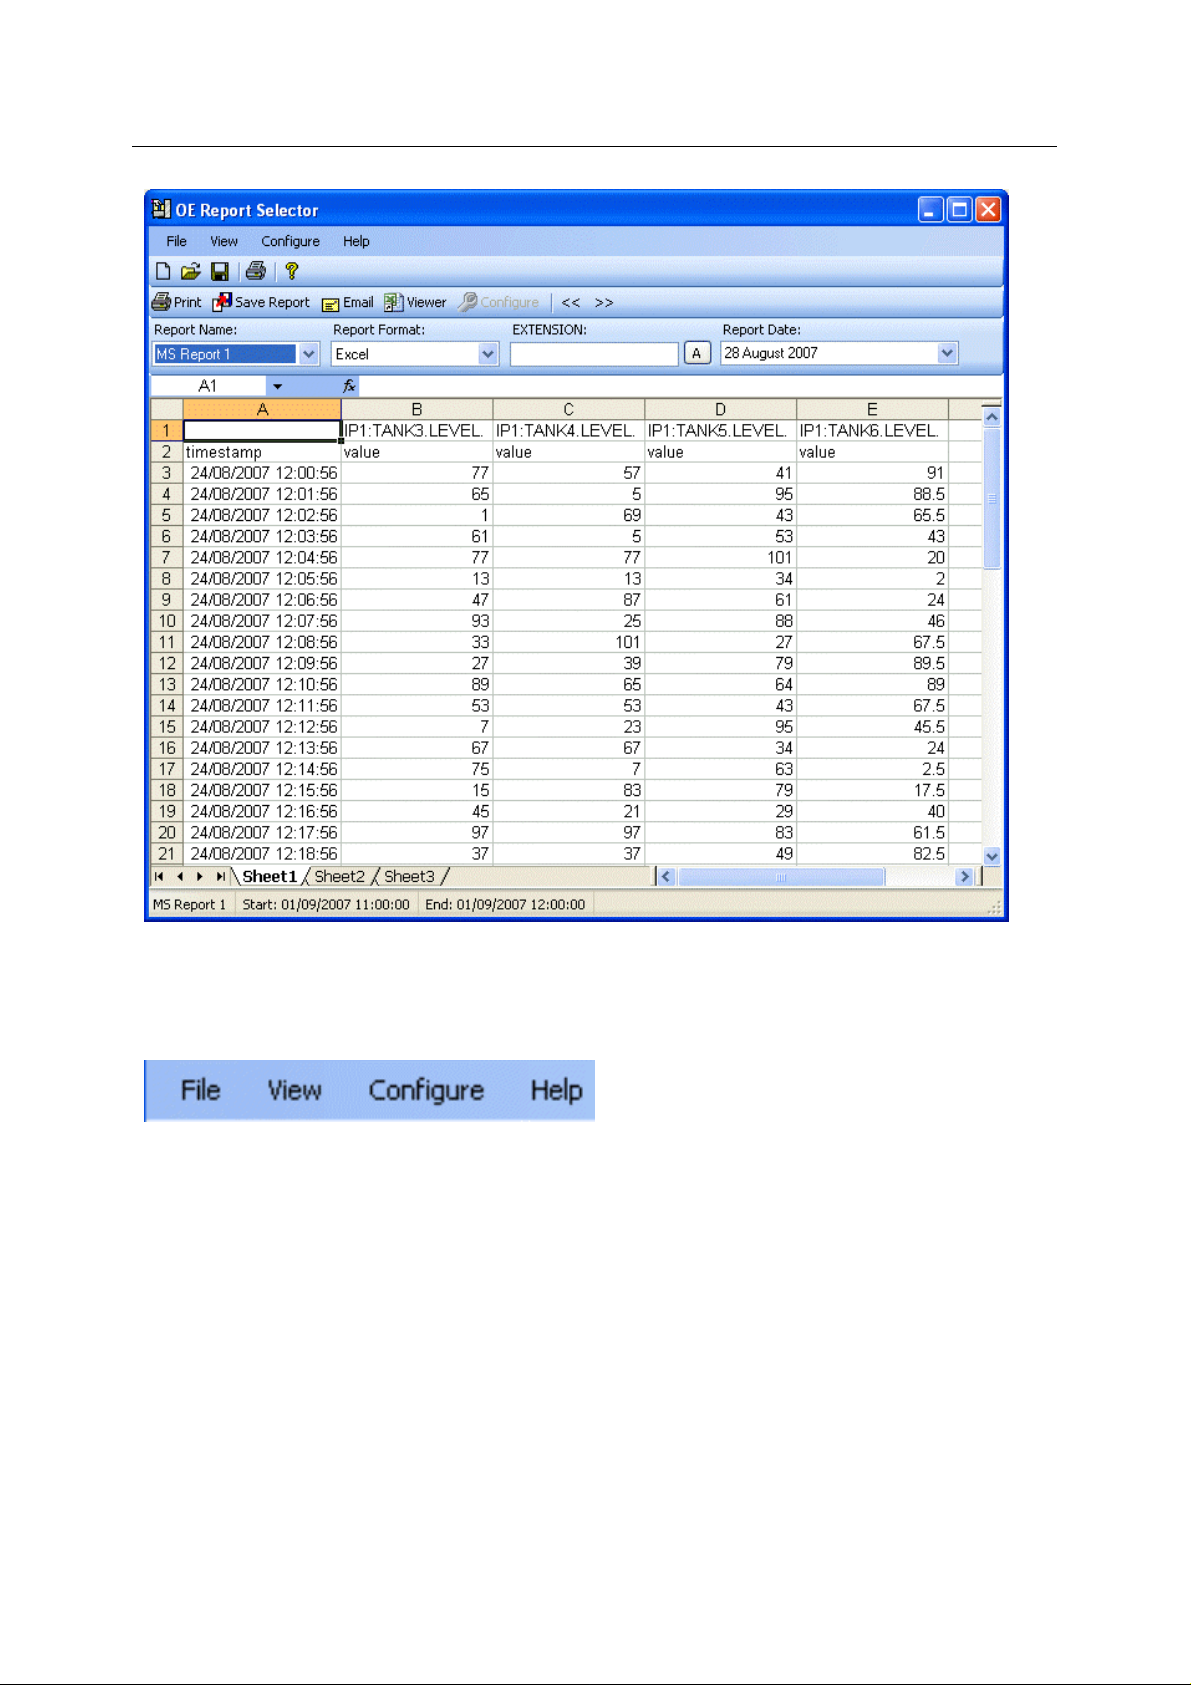This screenshot has width=1191, height=1685.
Task: Open the File menu in the window
Action: (x=176, y=241)
